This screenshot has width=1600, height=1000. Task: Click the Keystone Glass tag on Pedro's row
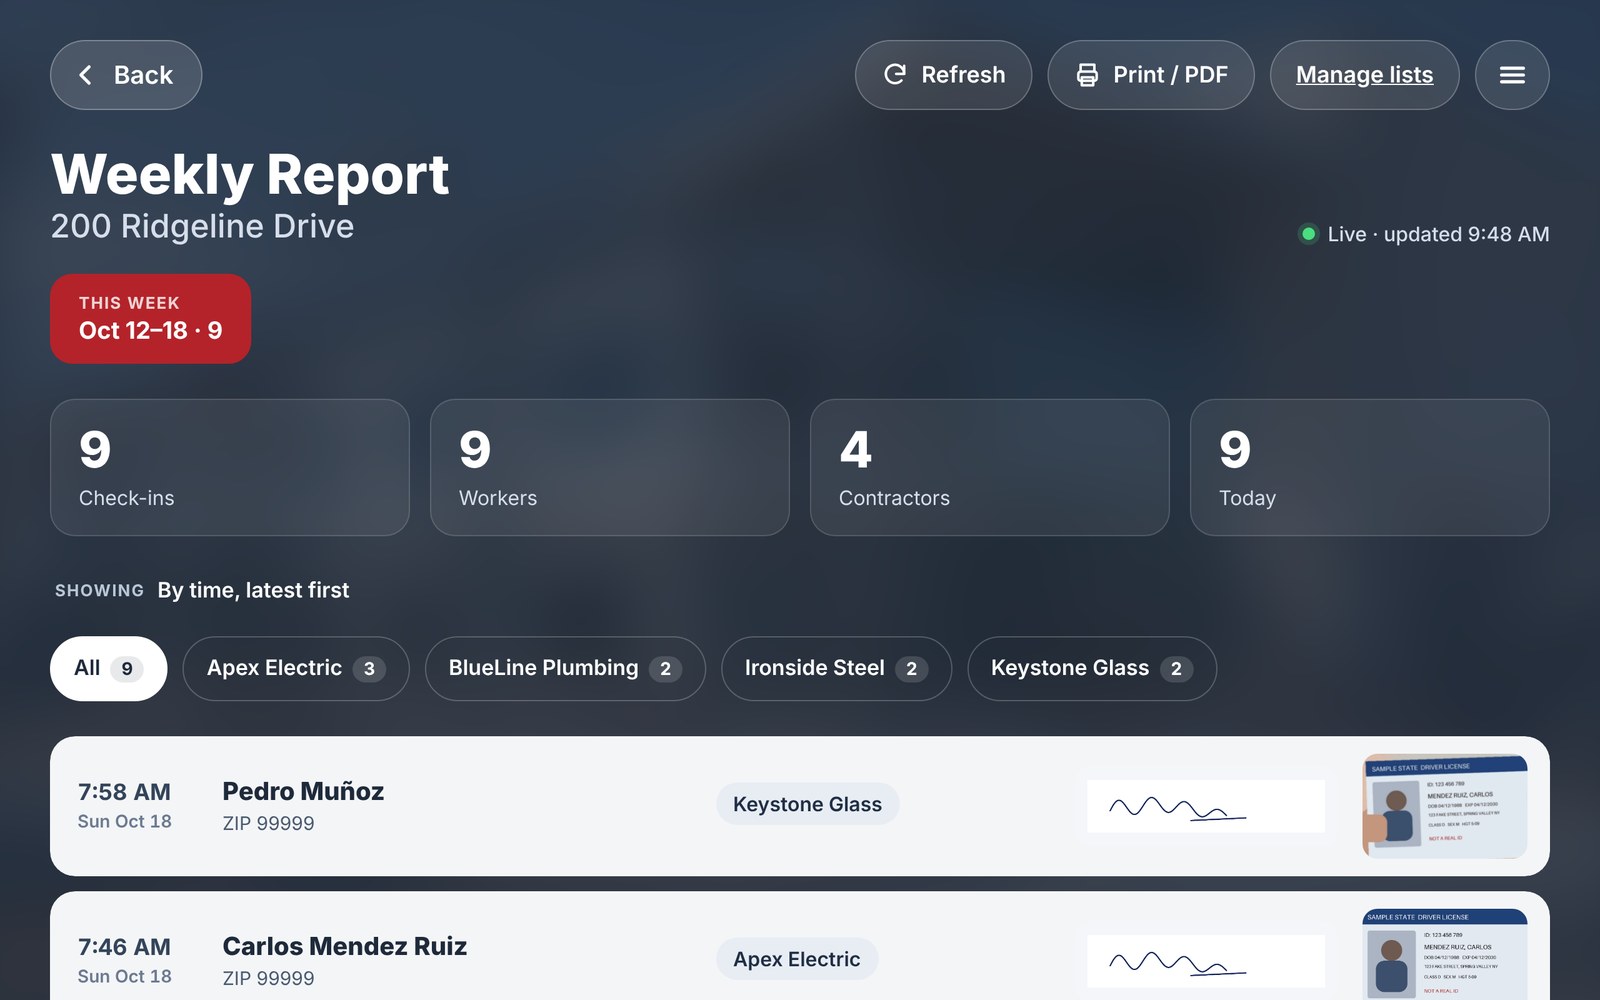pyautogui.click(x=807, y=804)
